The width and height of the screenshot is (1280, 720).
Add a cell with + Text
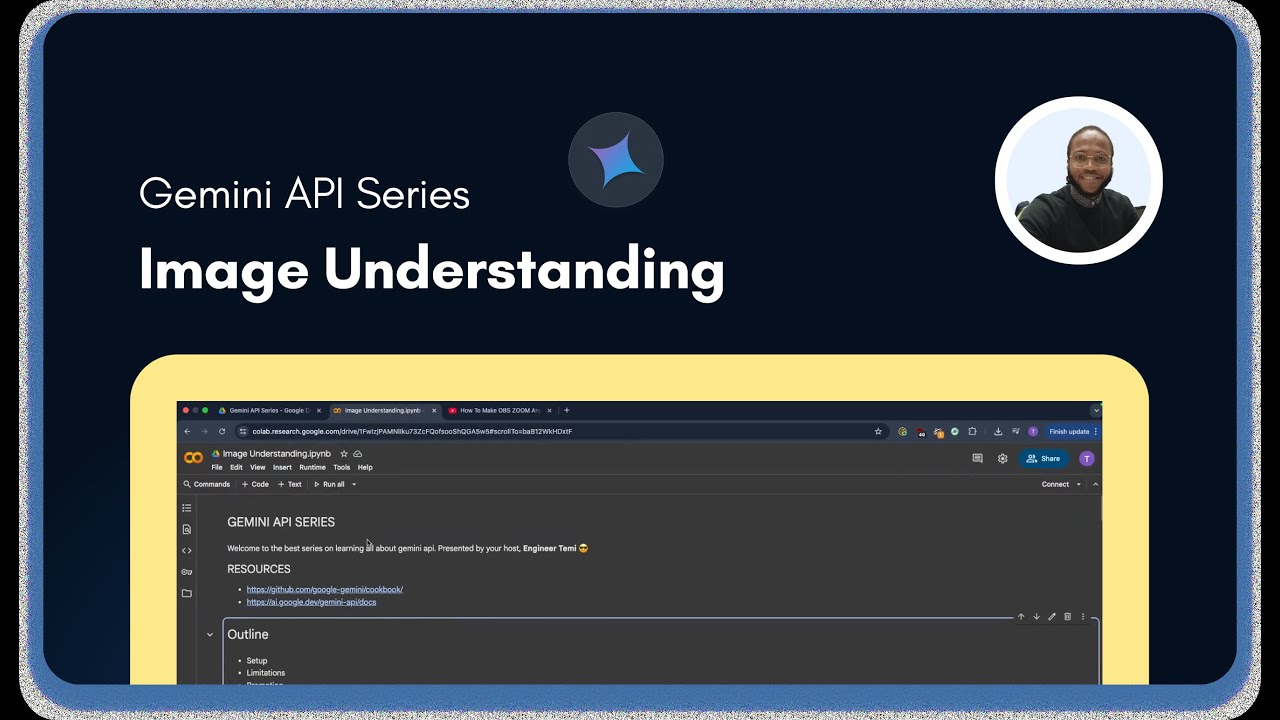pos(290,485)
